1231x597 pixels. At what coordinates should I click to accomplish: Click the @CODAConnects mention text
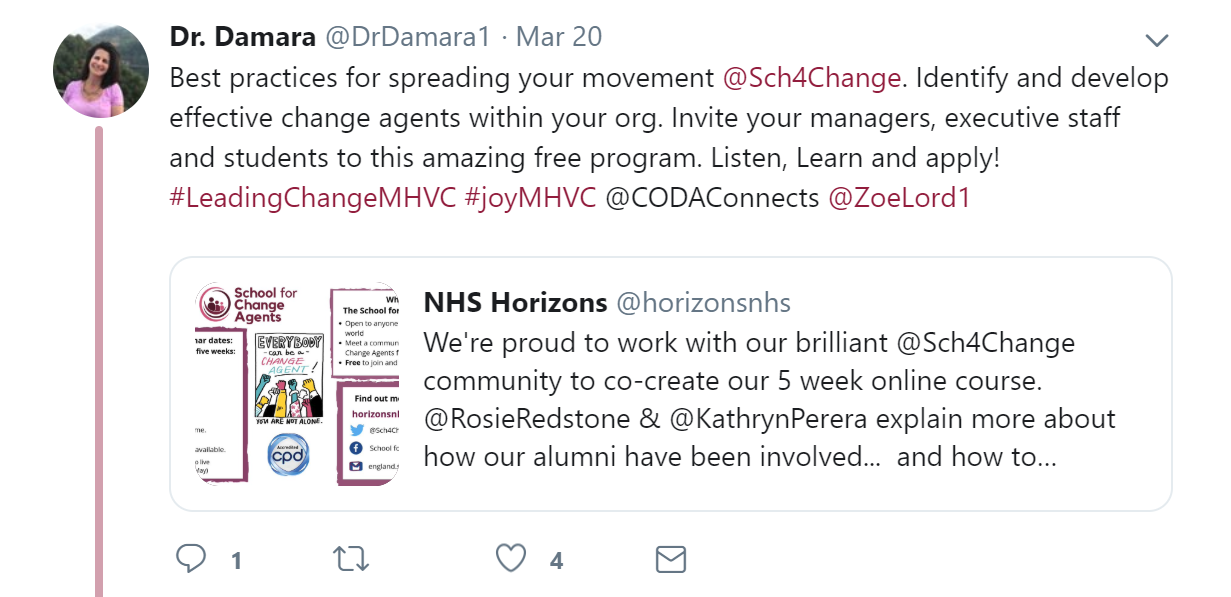coord(712,197)
